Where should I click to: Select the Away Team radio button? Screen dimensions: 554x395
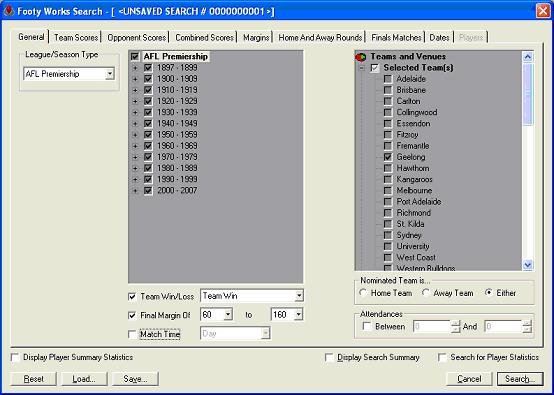pyautogui.click(x=426, y=293)
